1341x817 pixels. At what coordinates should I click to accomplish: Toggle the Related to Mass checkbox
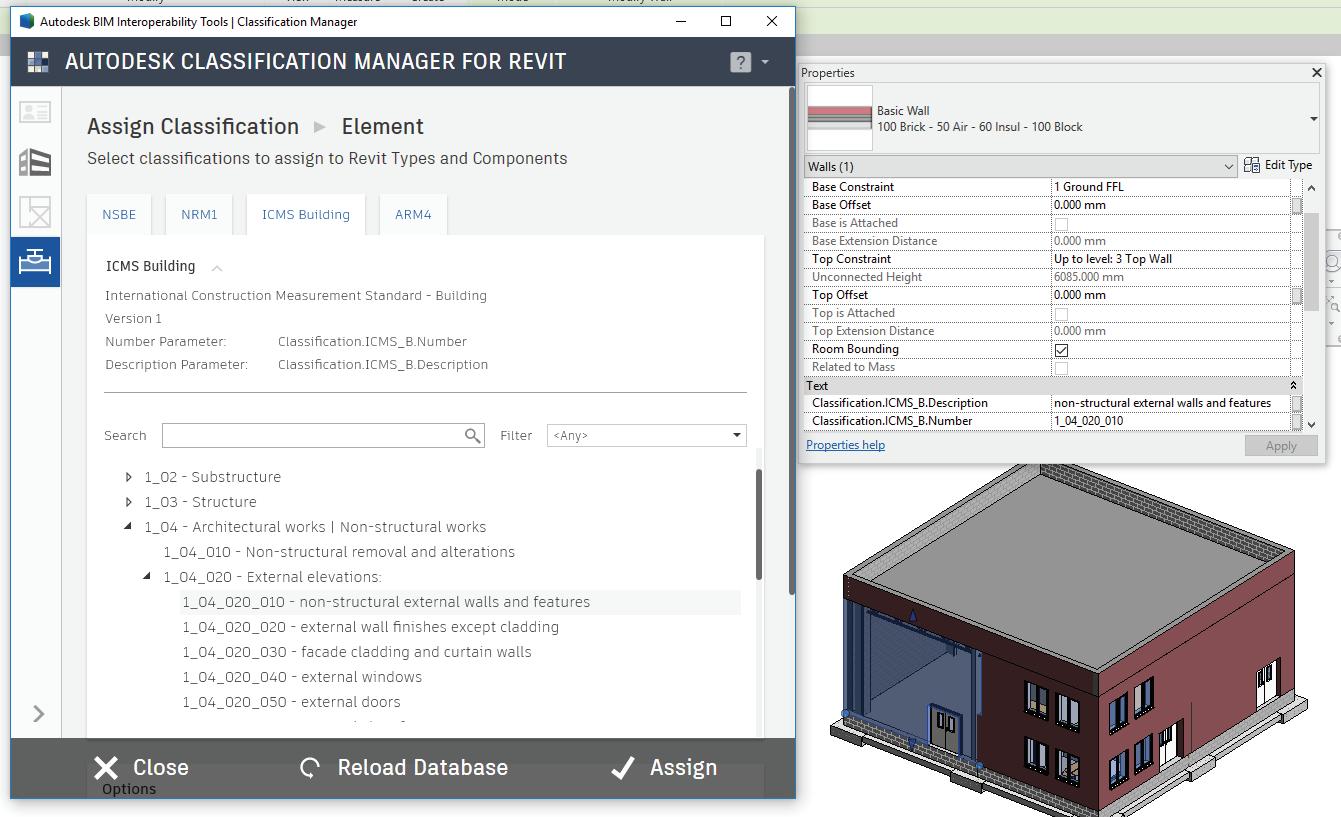(x=1061, y=368)
